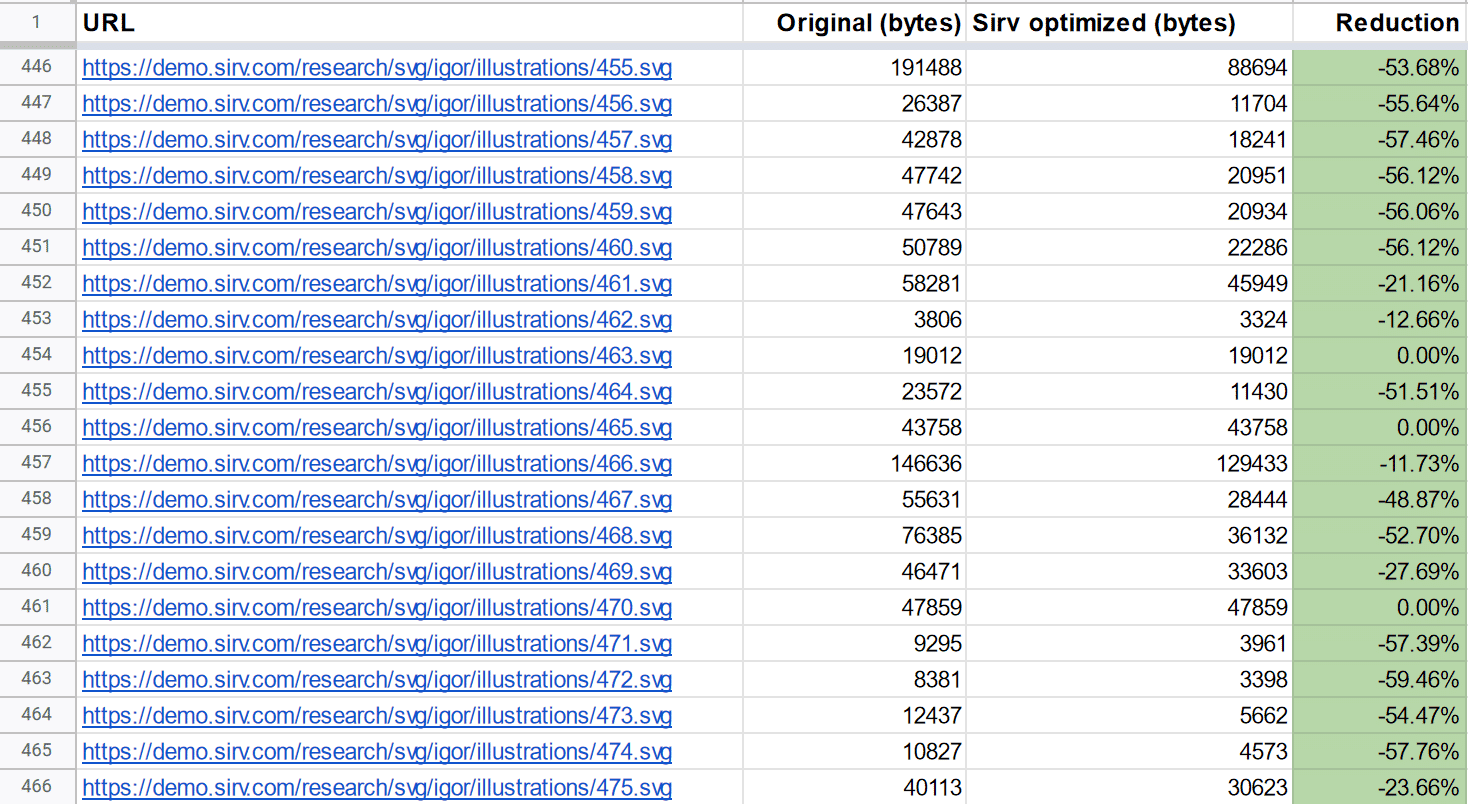Select optimized size cell 88694
The width and height of the screenshot is (1468, 804).
click(x=1129, y=68)
